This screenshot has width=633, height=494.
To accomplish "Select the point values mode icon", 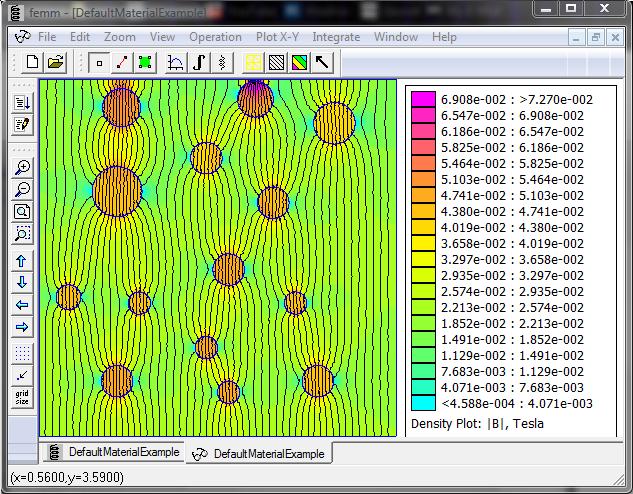I will point(99,63).
